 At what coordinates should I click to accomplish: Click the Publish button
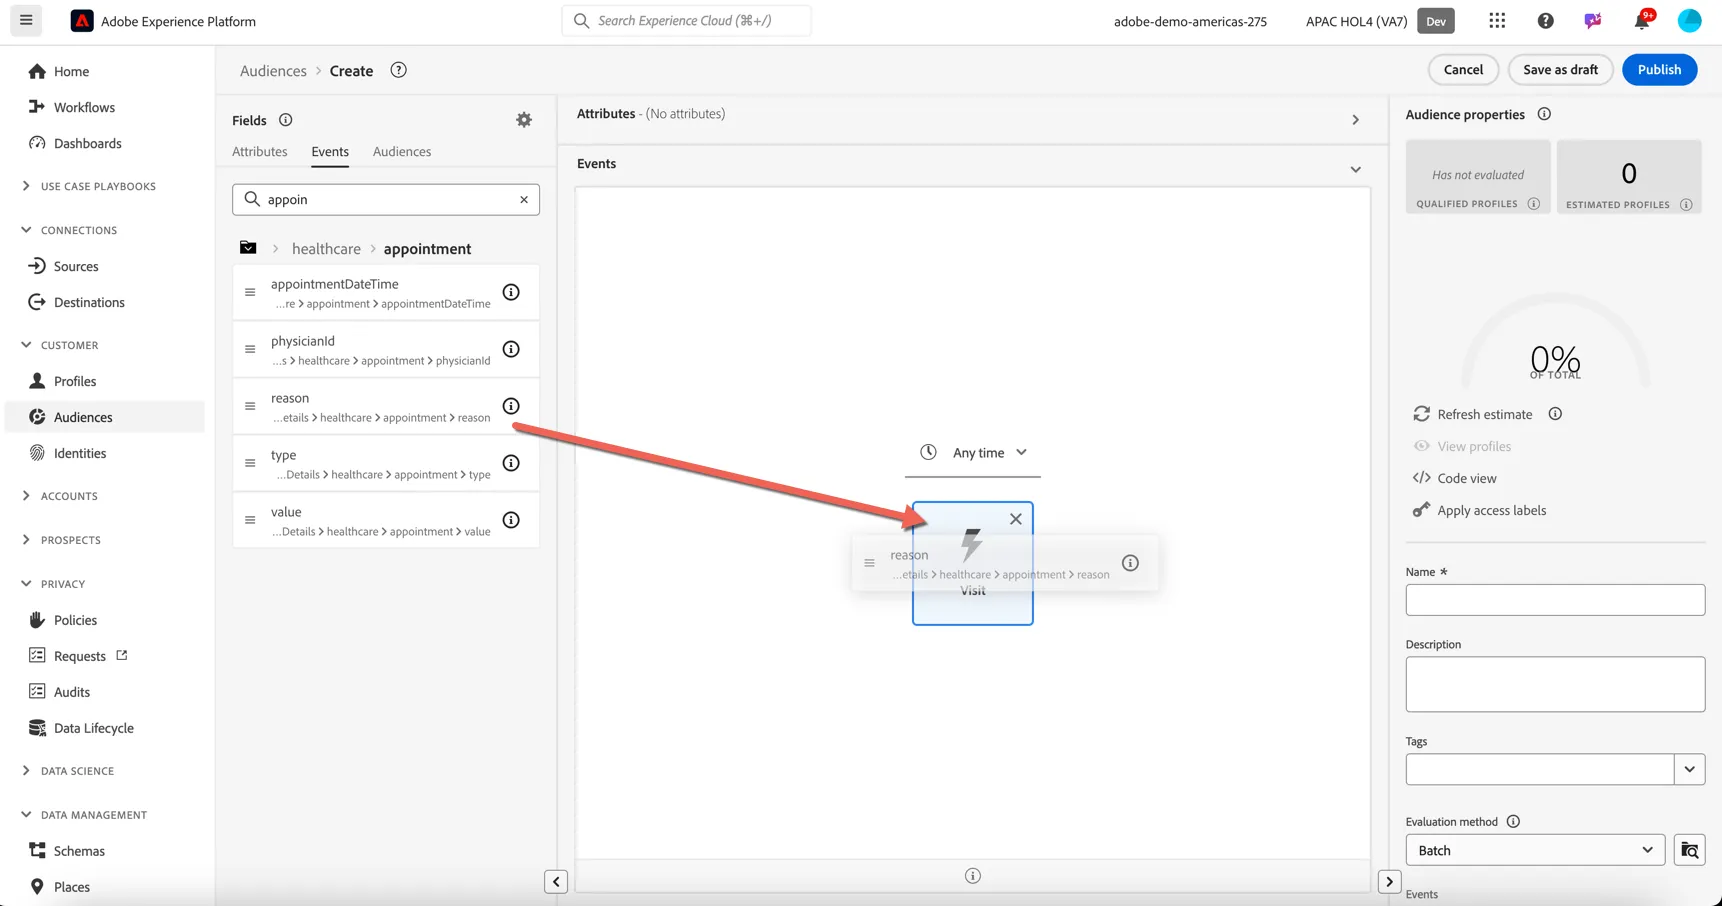[1659, 69]
